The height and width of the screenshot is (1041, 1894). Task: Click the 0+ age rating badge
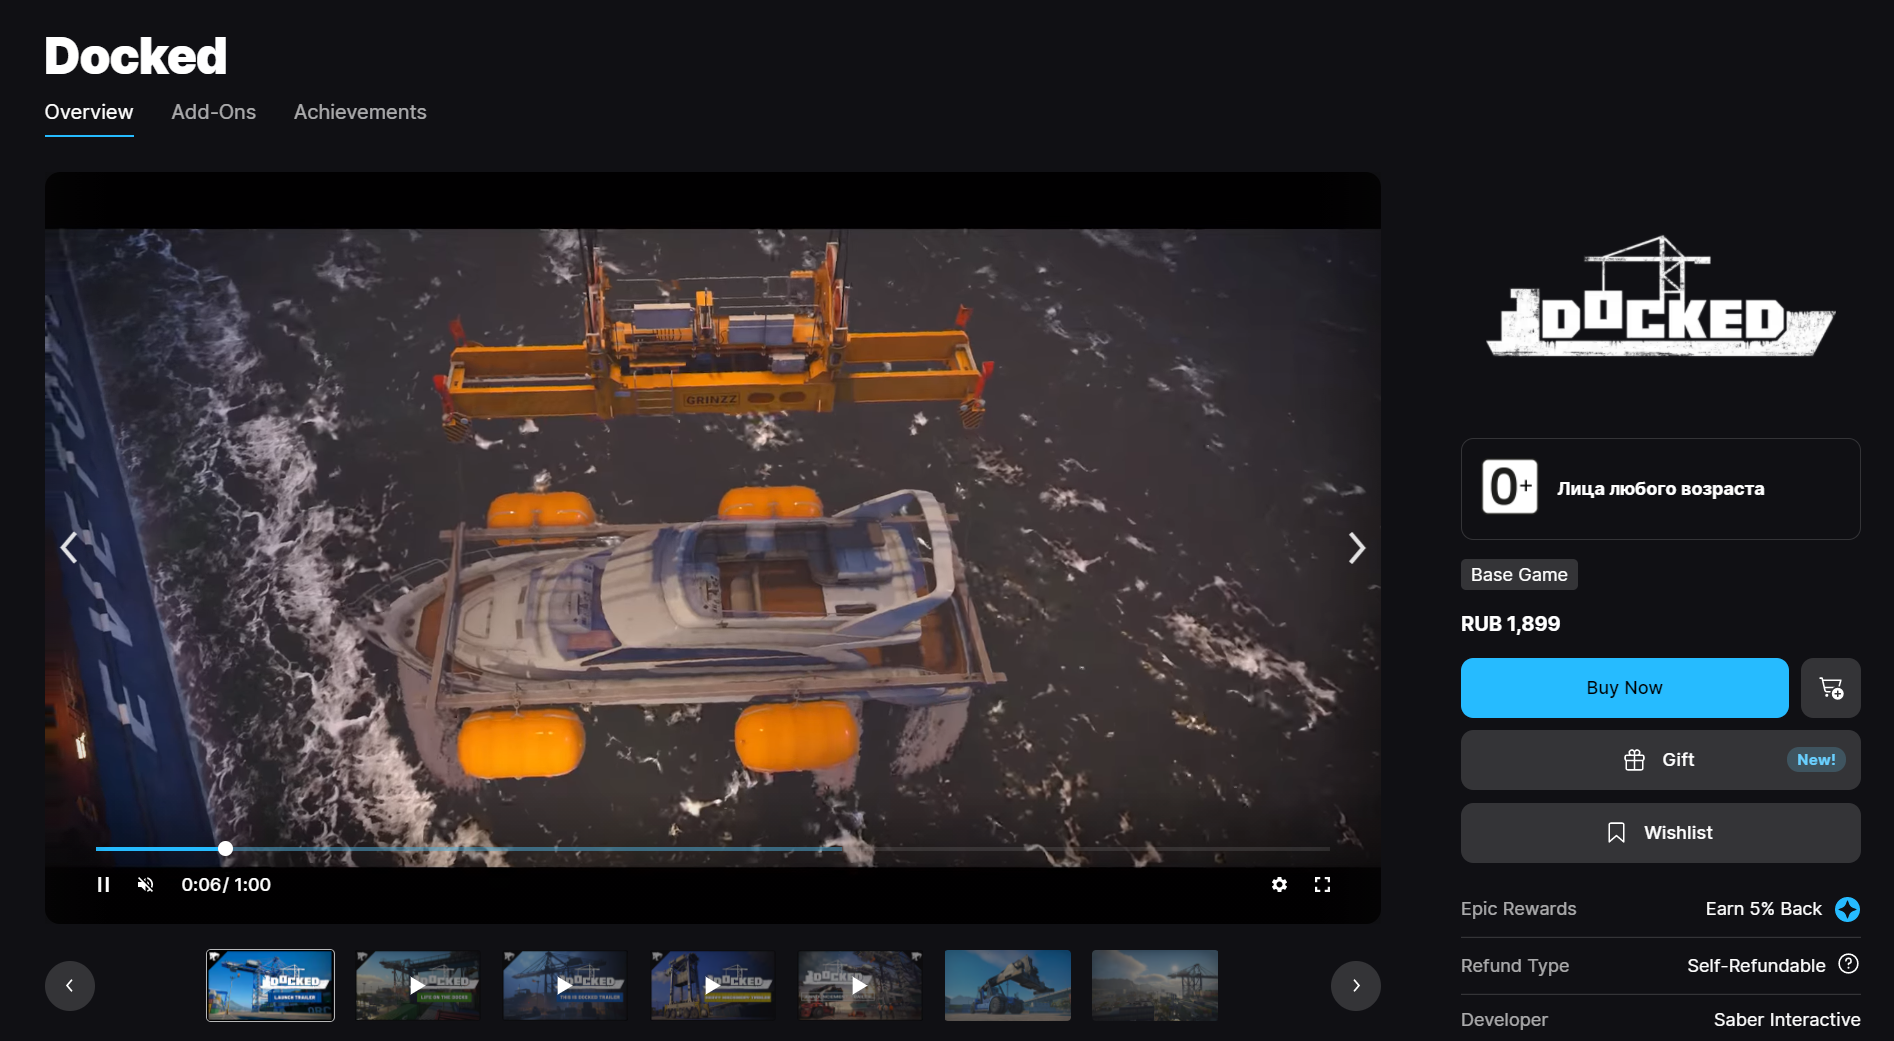[1510, 488]
